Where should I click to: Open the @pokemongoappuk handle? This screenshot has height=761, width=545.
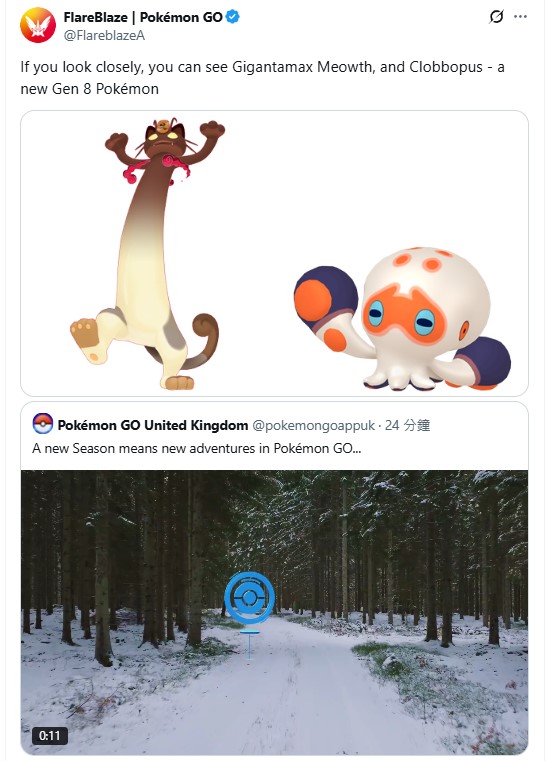point(314,426)
